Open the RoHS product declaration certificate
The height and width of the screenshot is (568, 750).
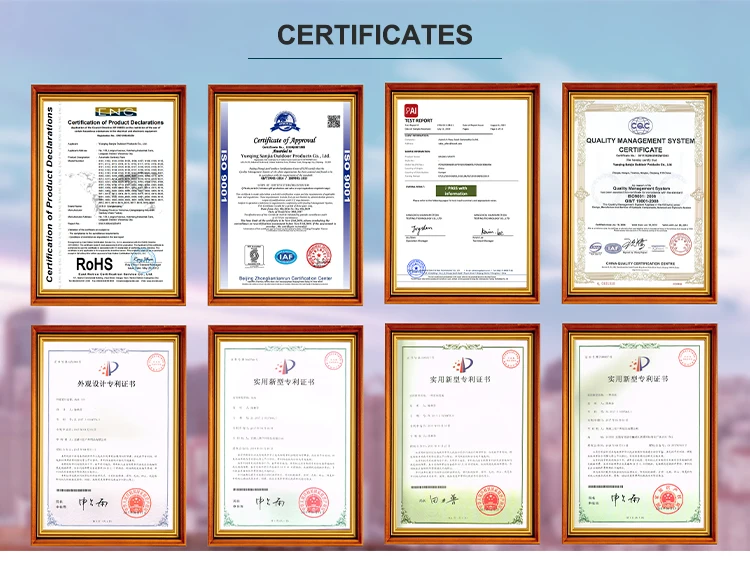pos(108,195)
